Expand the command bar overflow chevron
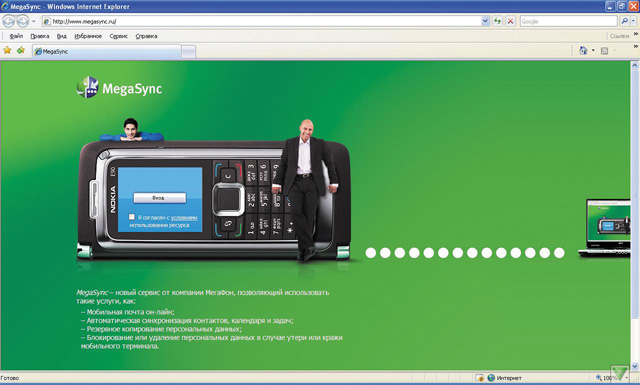Viewport: 640px width, 385px height. pyautogui.click(x=636, y=47)
